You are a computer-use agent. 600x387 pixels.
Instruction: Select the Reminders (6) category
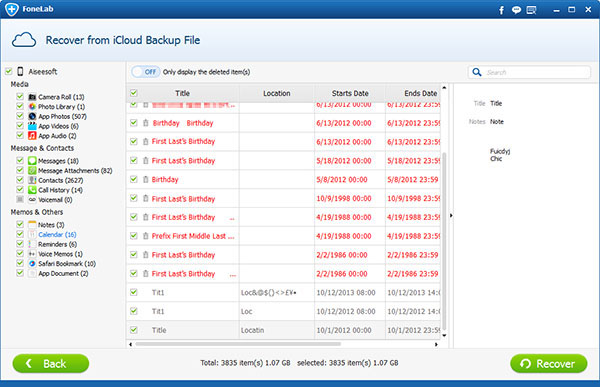(57, 244)
